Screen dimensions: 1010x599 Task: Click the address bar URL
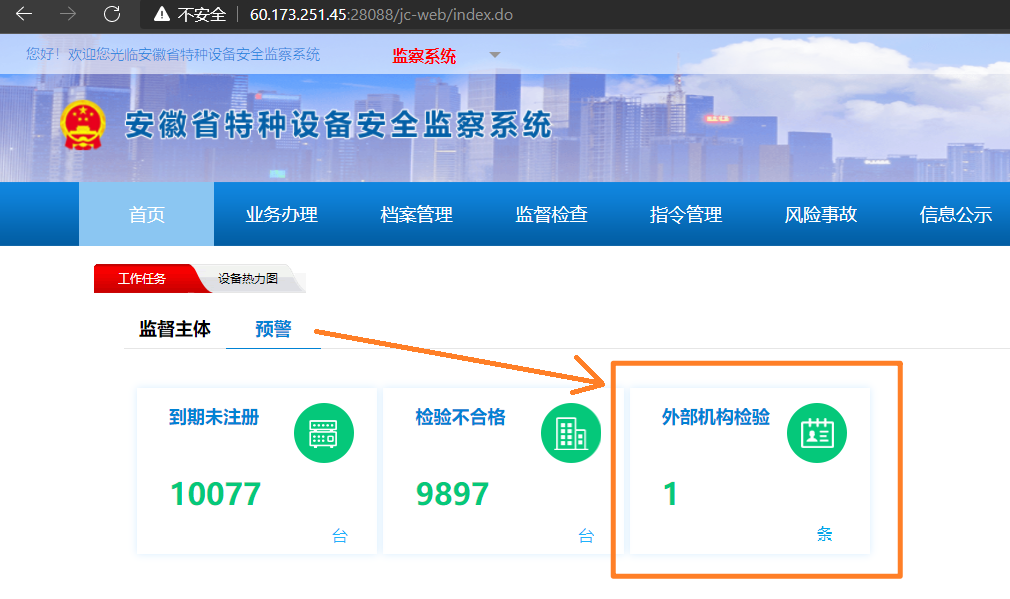381,14
